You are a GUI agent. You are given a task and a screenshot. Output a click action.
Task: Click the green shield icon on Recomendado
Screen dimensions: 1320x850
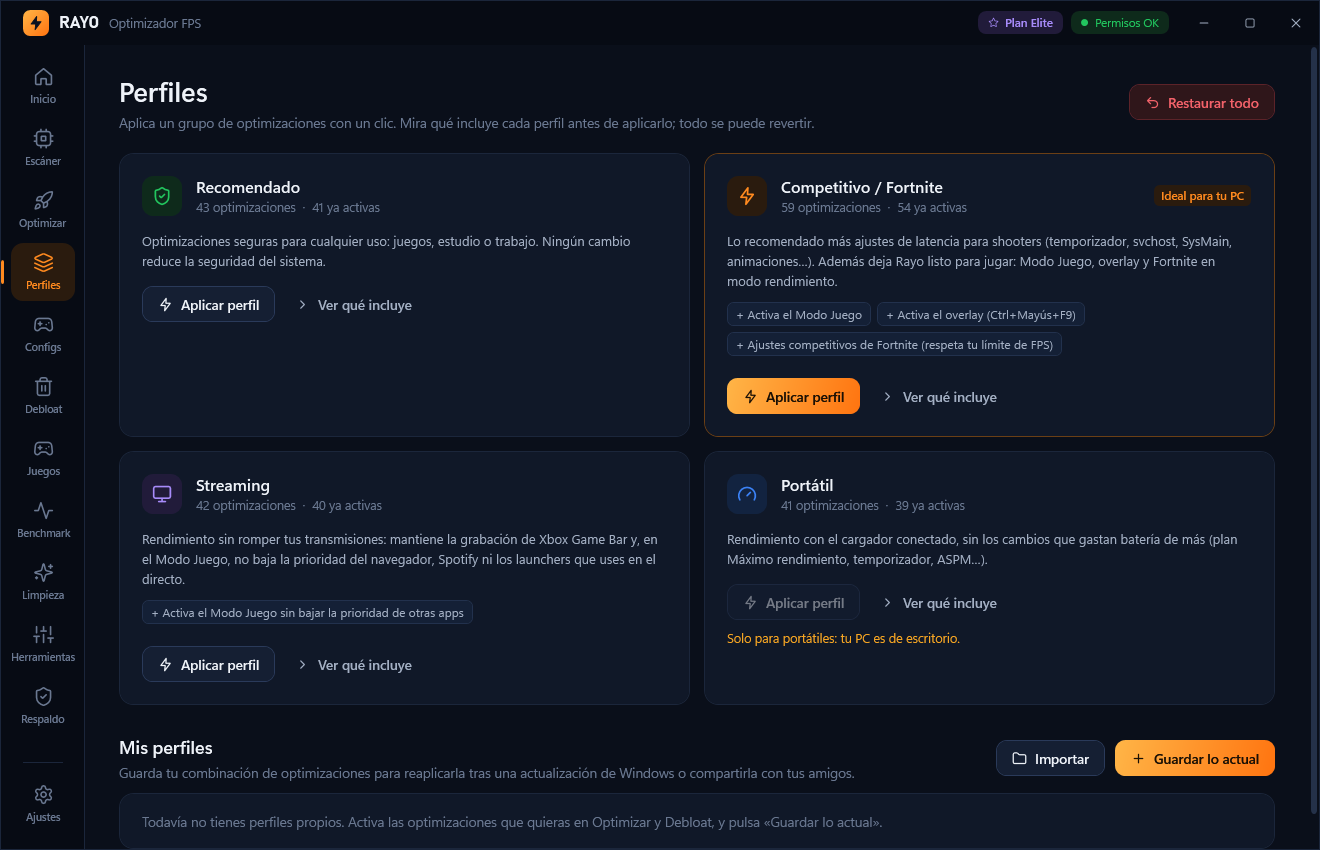coord(162,196)
